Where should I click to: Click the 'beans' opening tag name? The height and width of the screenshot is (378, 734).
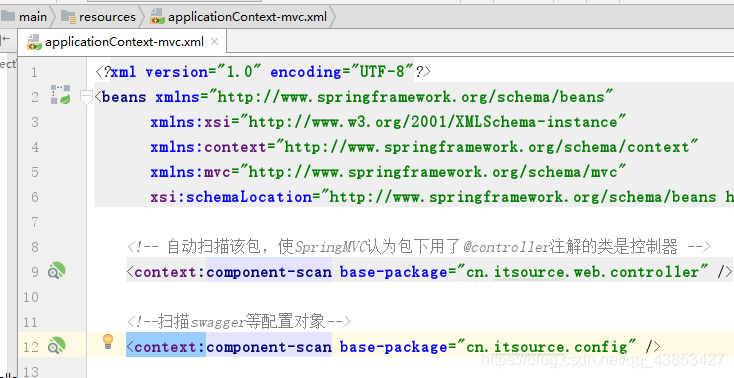pyautogui.click(x=124, y=97)
